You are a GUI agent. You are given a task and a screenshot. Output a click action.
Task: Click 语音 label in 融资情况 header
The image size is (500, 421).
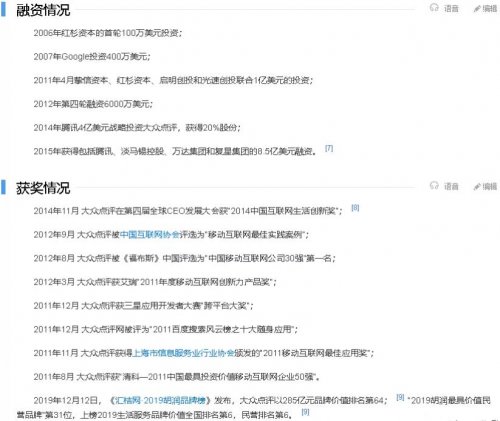click(451, 9)
